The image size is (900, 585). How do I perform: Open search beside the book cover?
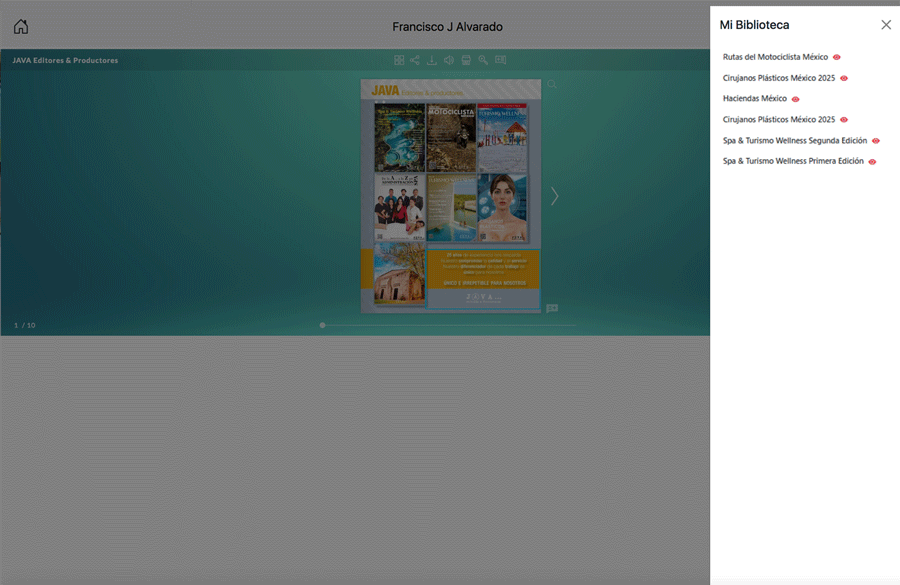(x=551, y=85)
